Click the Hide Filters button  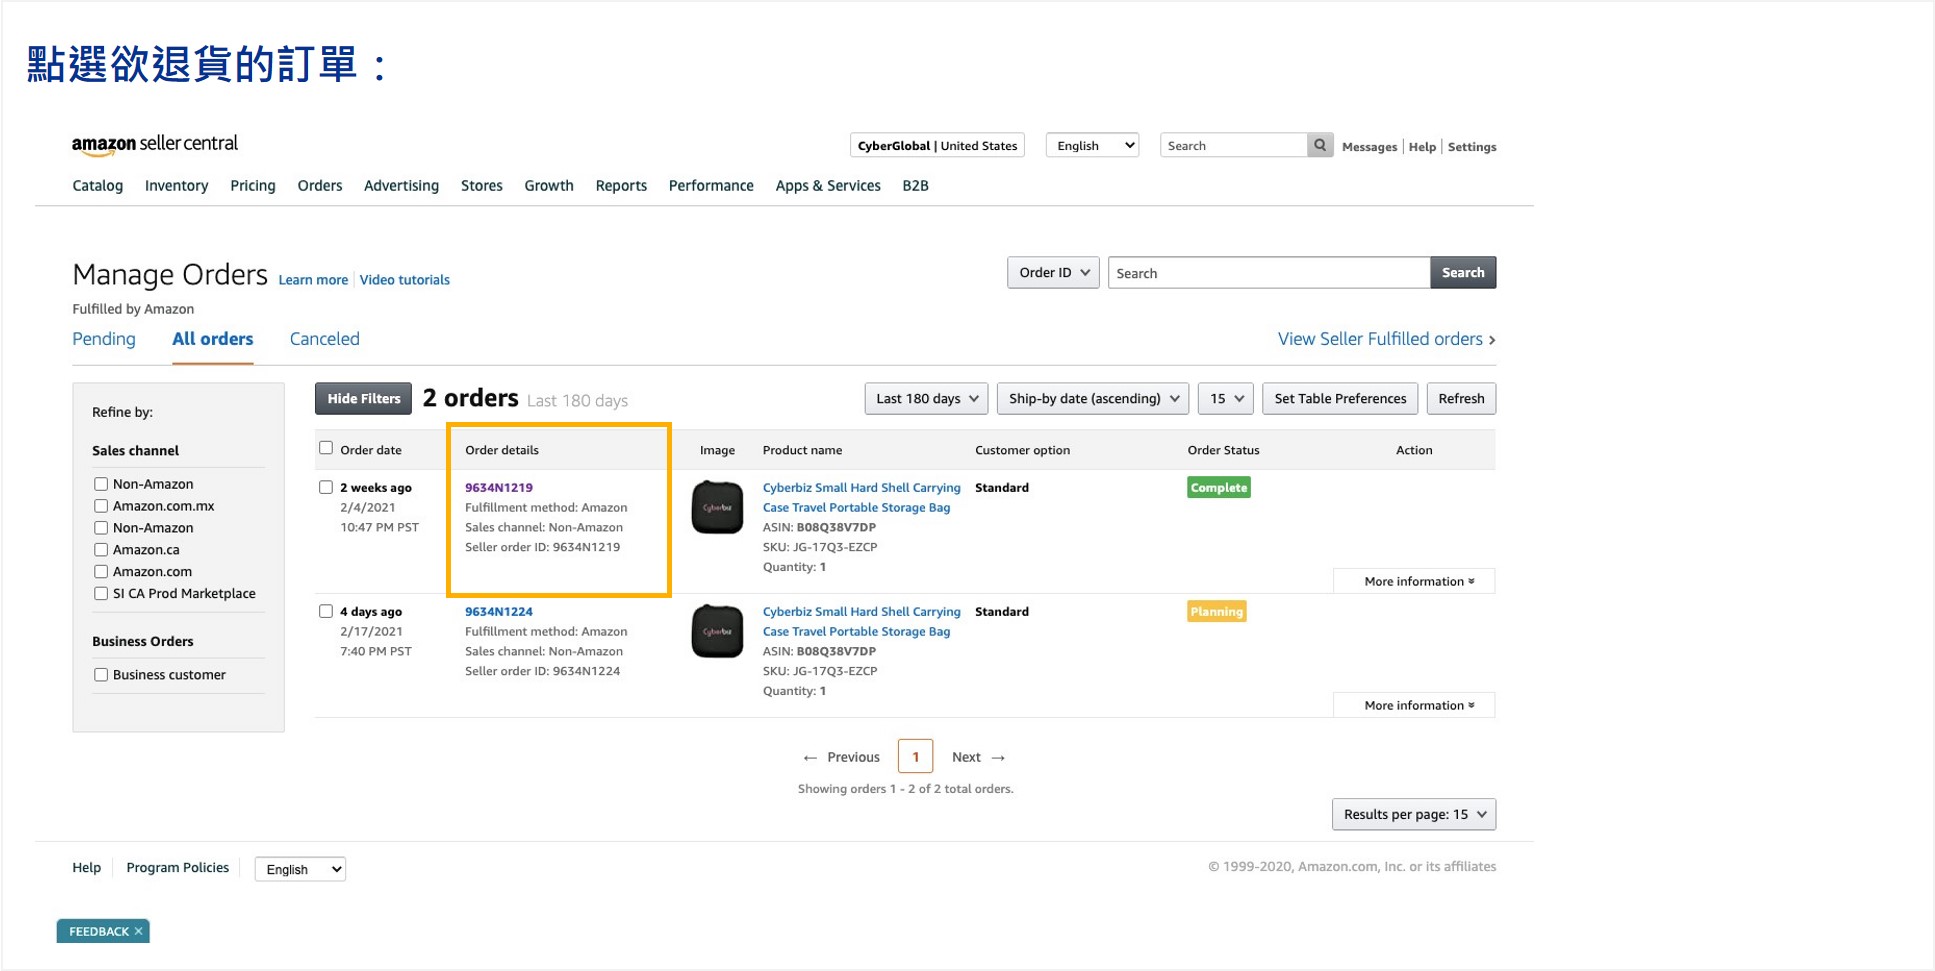[363, 398]
